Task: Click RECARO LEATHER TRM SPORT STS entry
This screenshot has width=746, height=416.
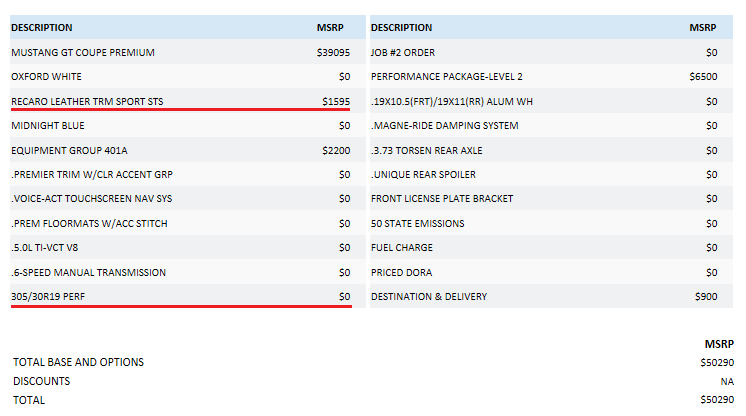Action: point(87,101)
